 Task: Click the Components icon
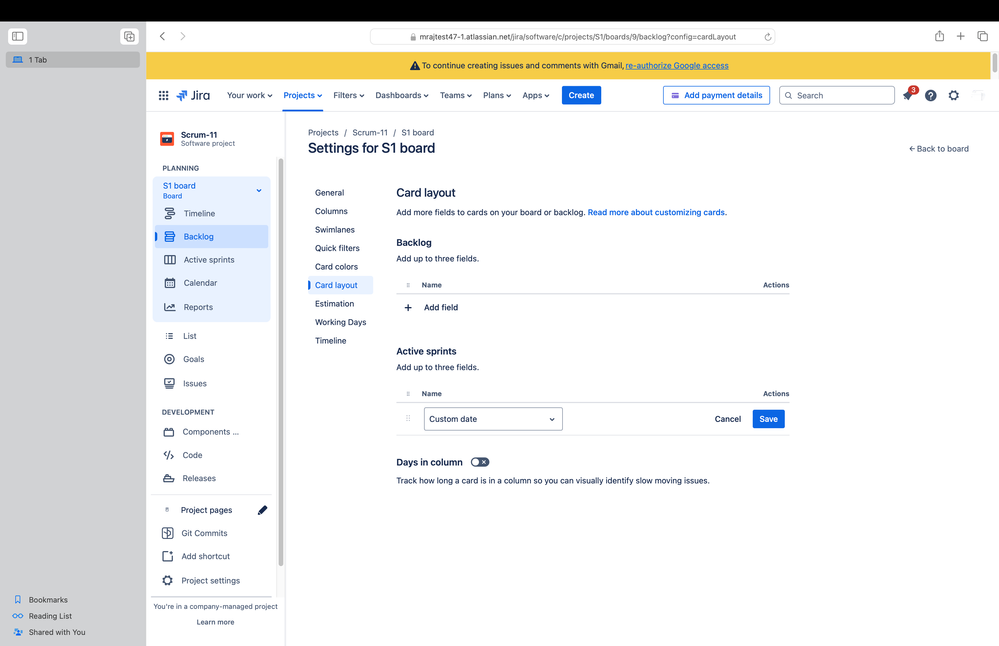click(168, 432)
